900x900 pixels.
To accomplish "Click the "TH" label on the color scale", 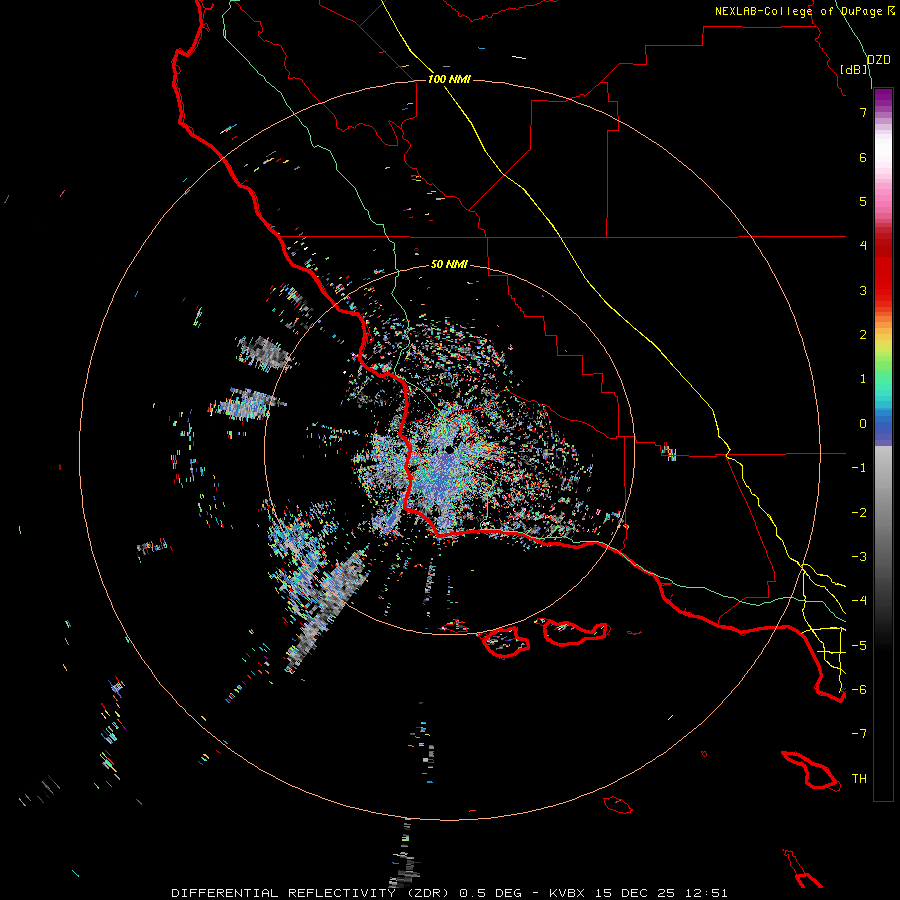I will click(x=859, y=779).
